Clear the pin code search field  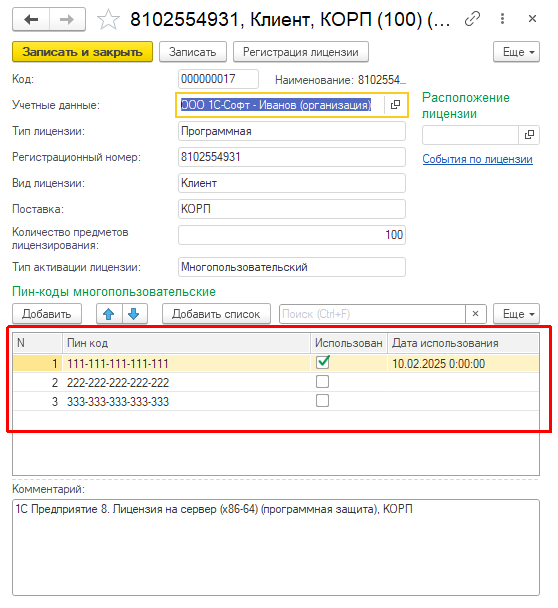tap(475, 314)
